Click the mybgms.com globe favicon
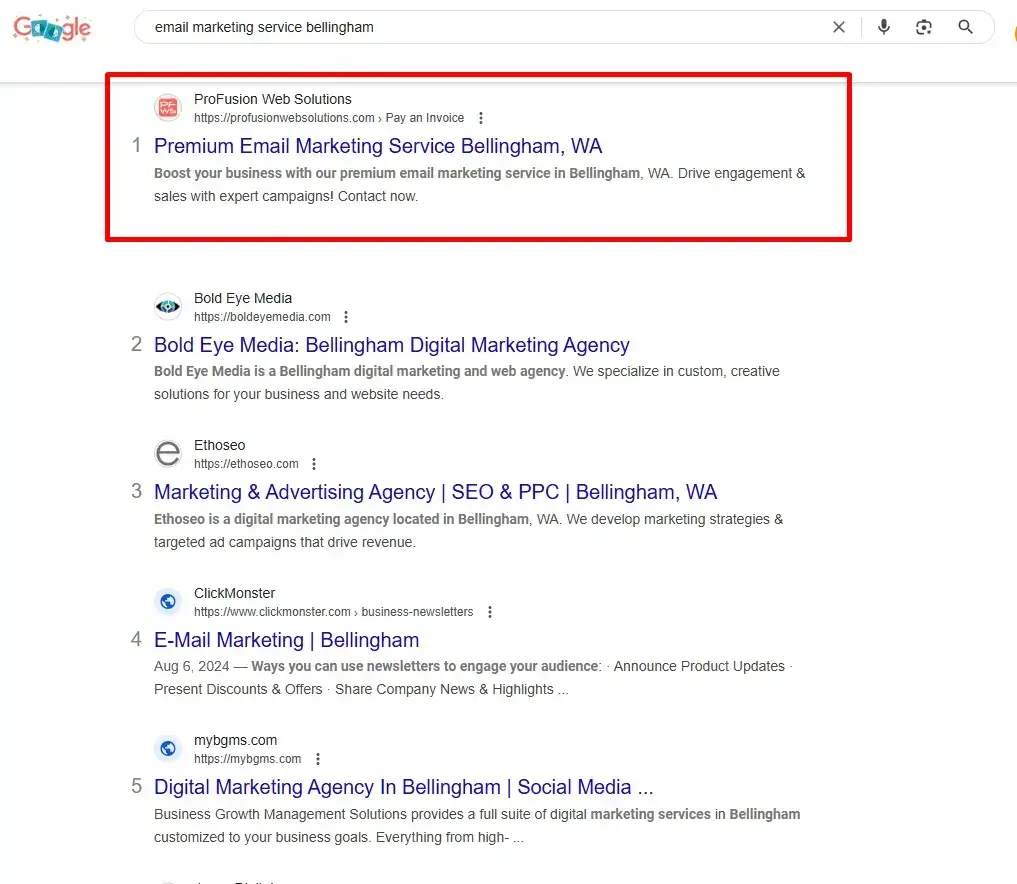1017x884 pixels. [x=168, y=749]
